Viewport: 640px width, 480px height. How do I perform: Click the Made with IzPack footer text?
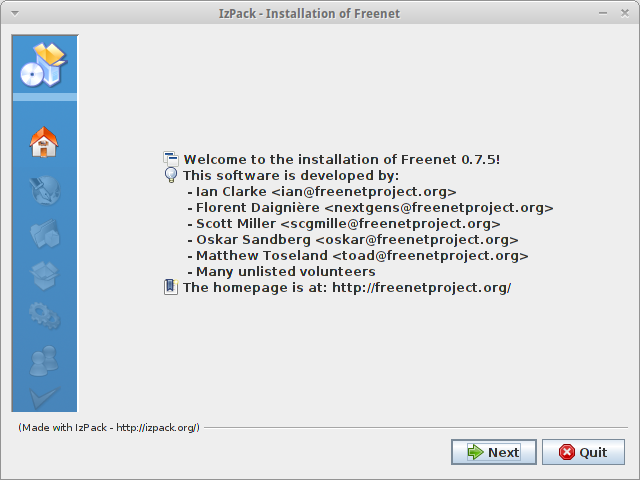(109, 427)
